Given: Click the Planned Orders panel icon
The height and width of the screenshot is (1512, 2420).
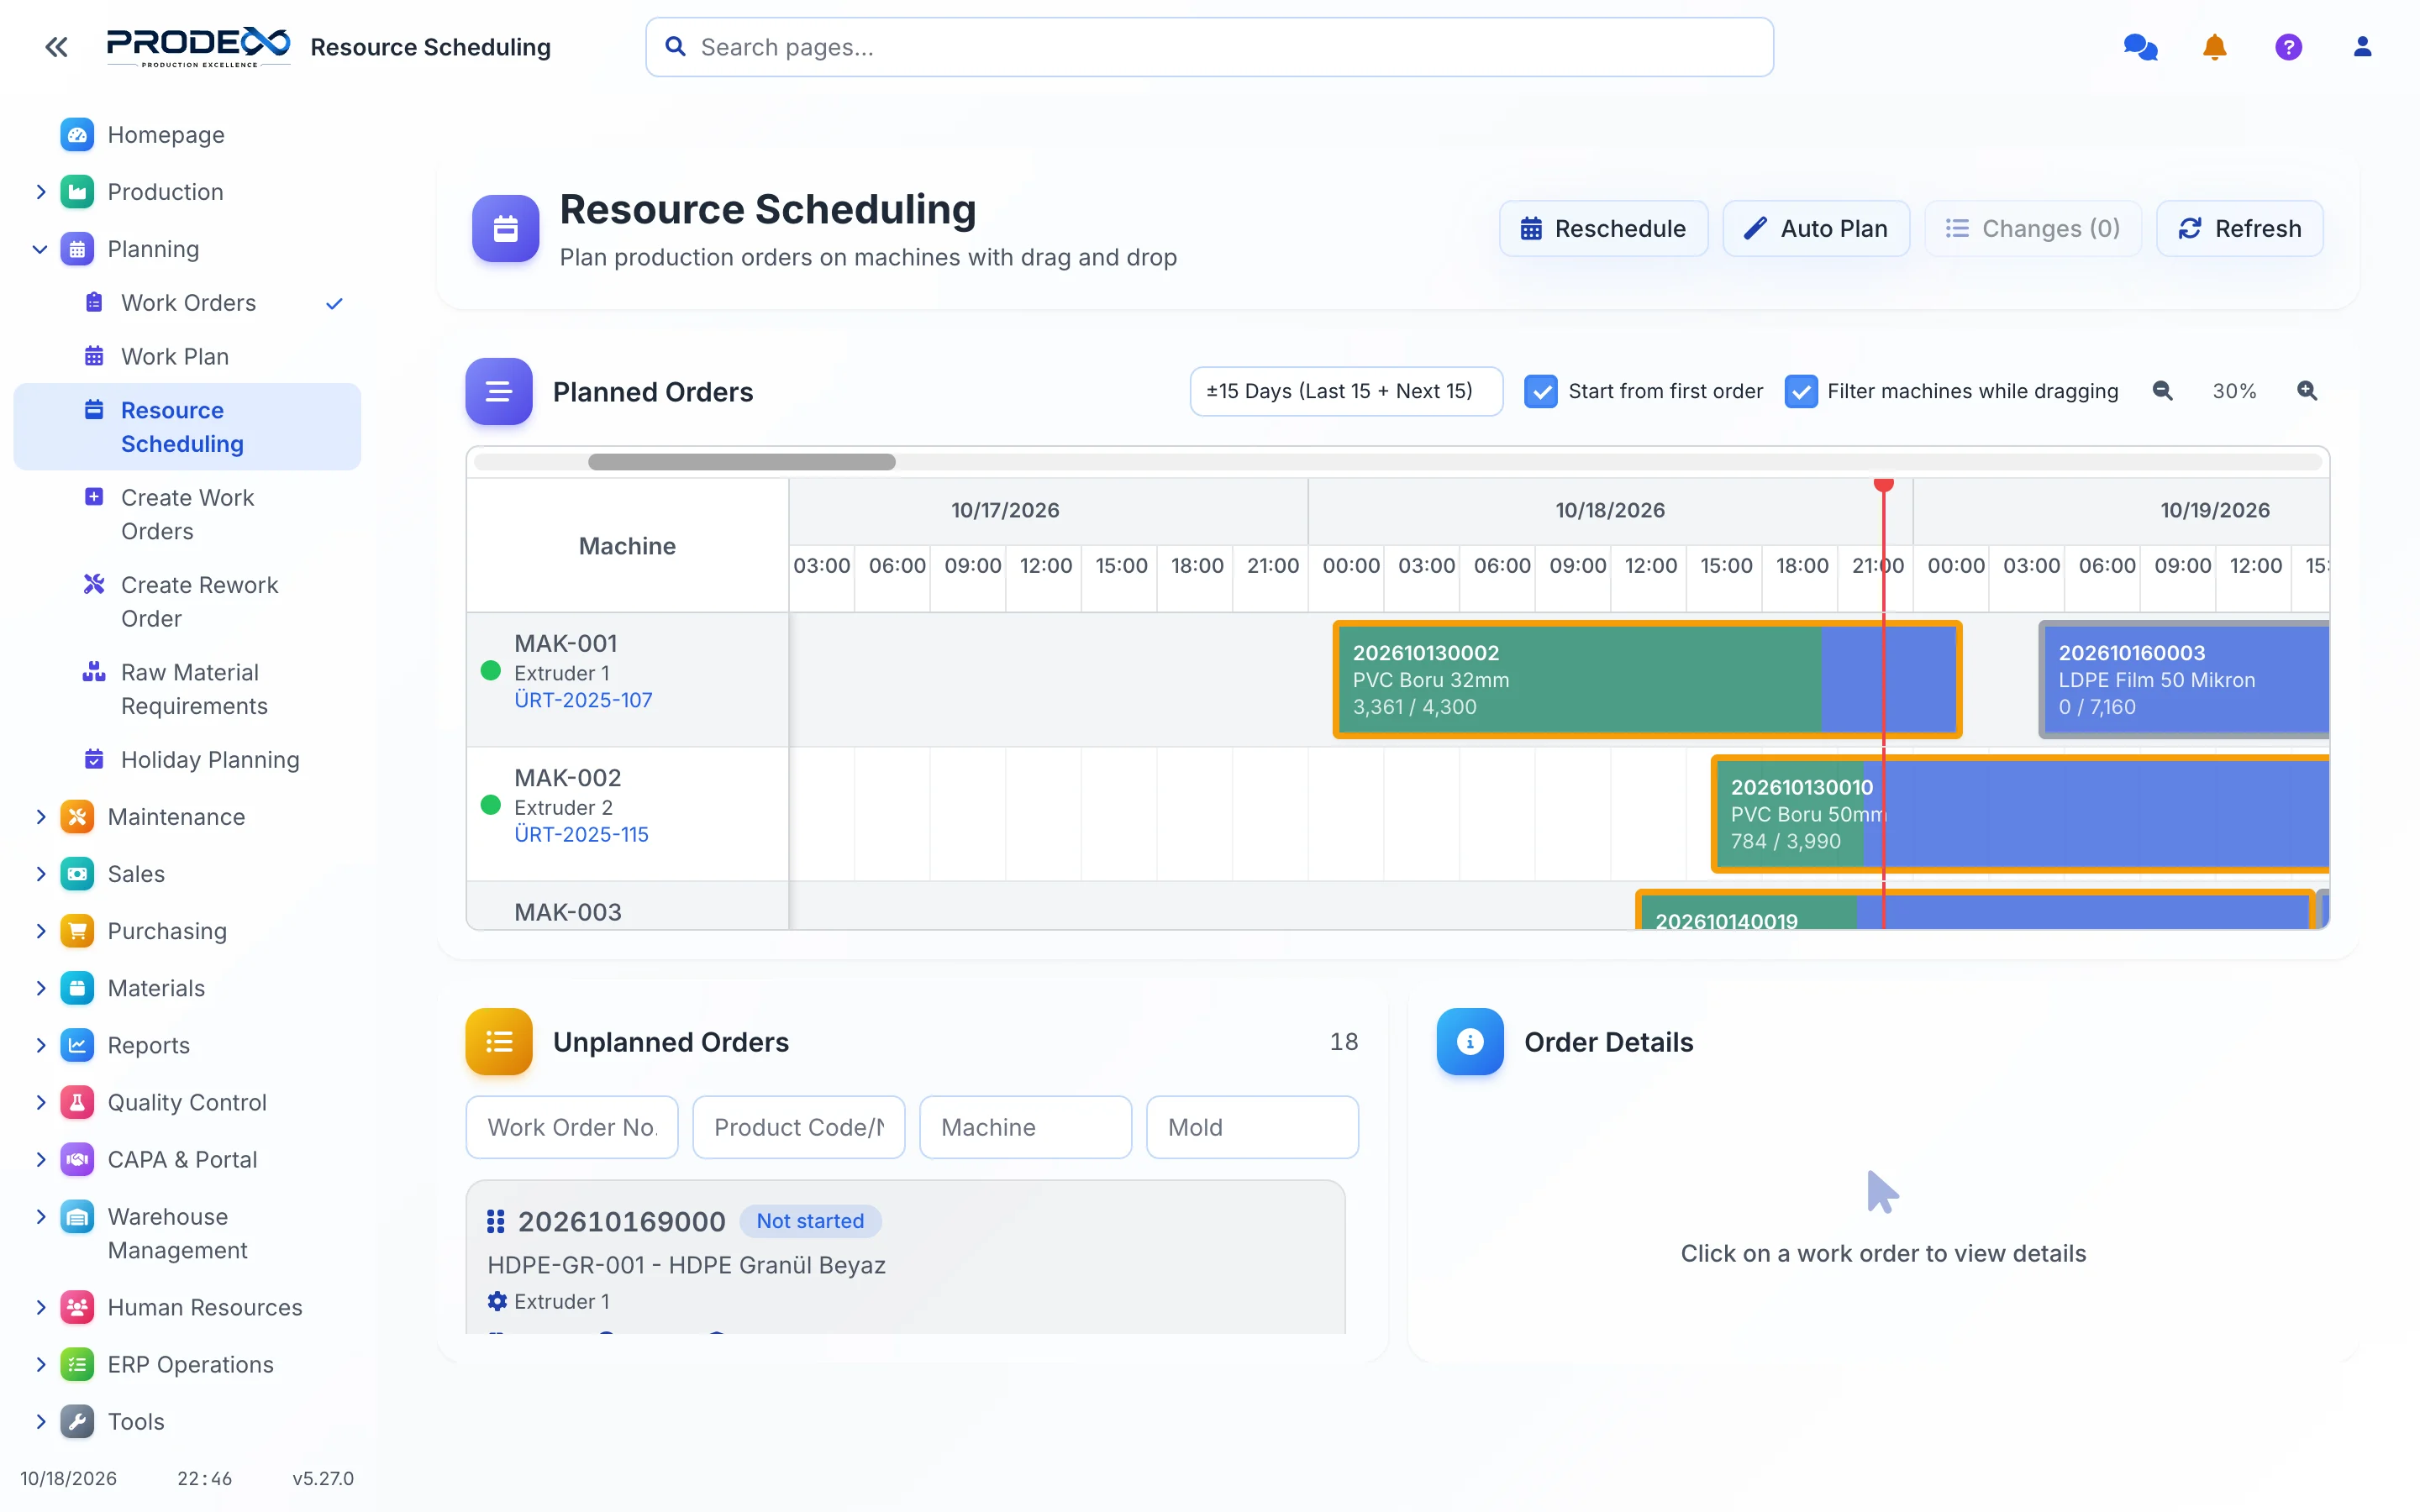Looking at the screenshot, I should coord(499,391).
